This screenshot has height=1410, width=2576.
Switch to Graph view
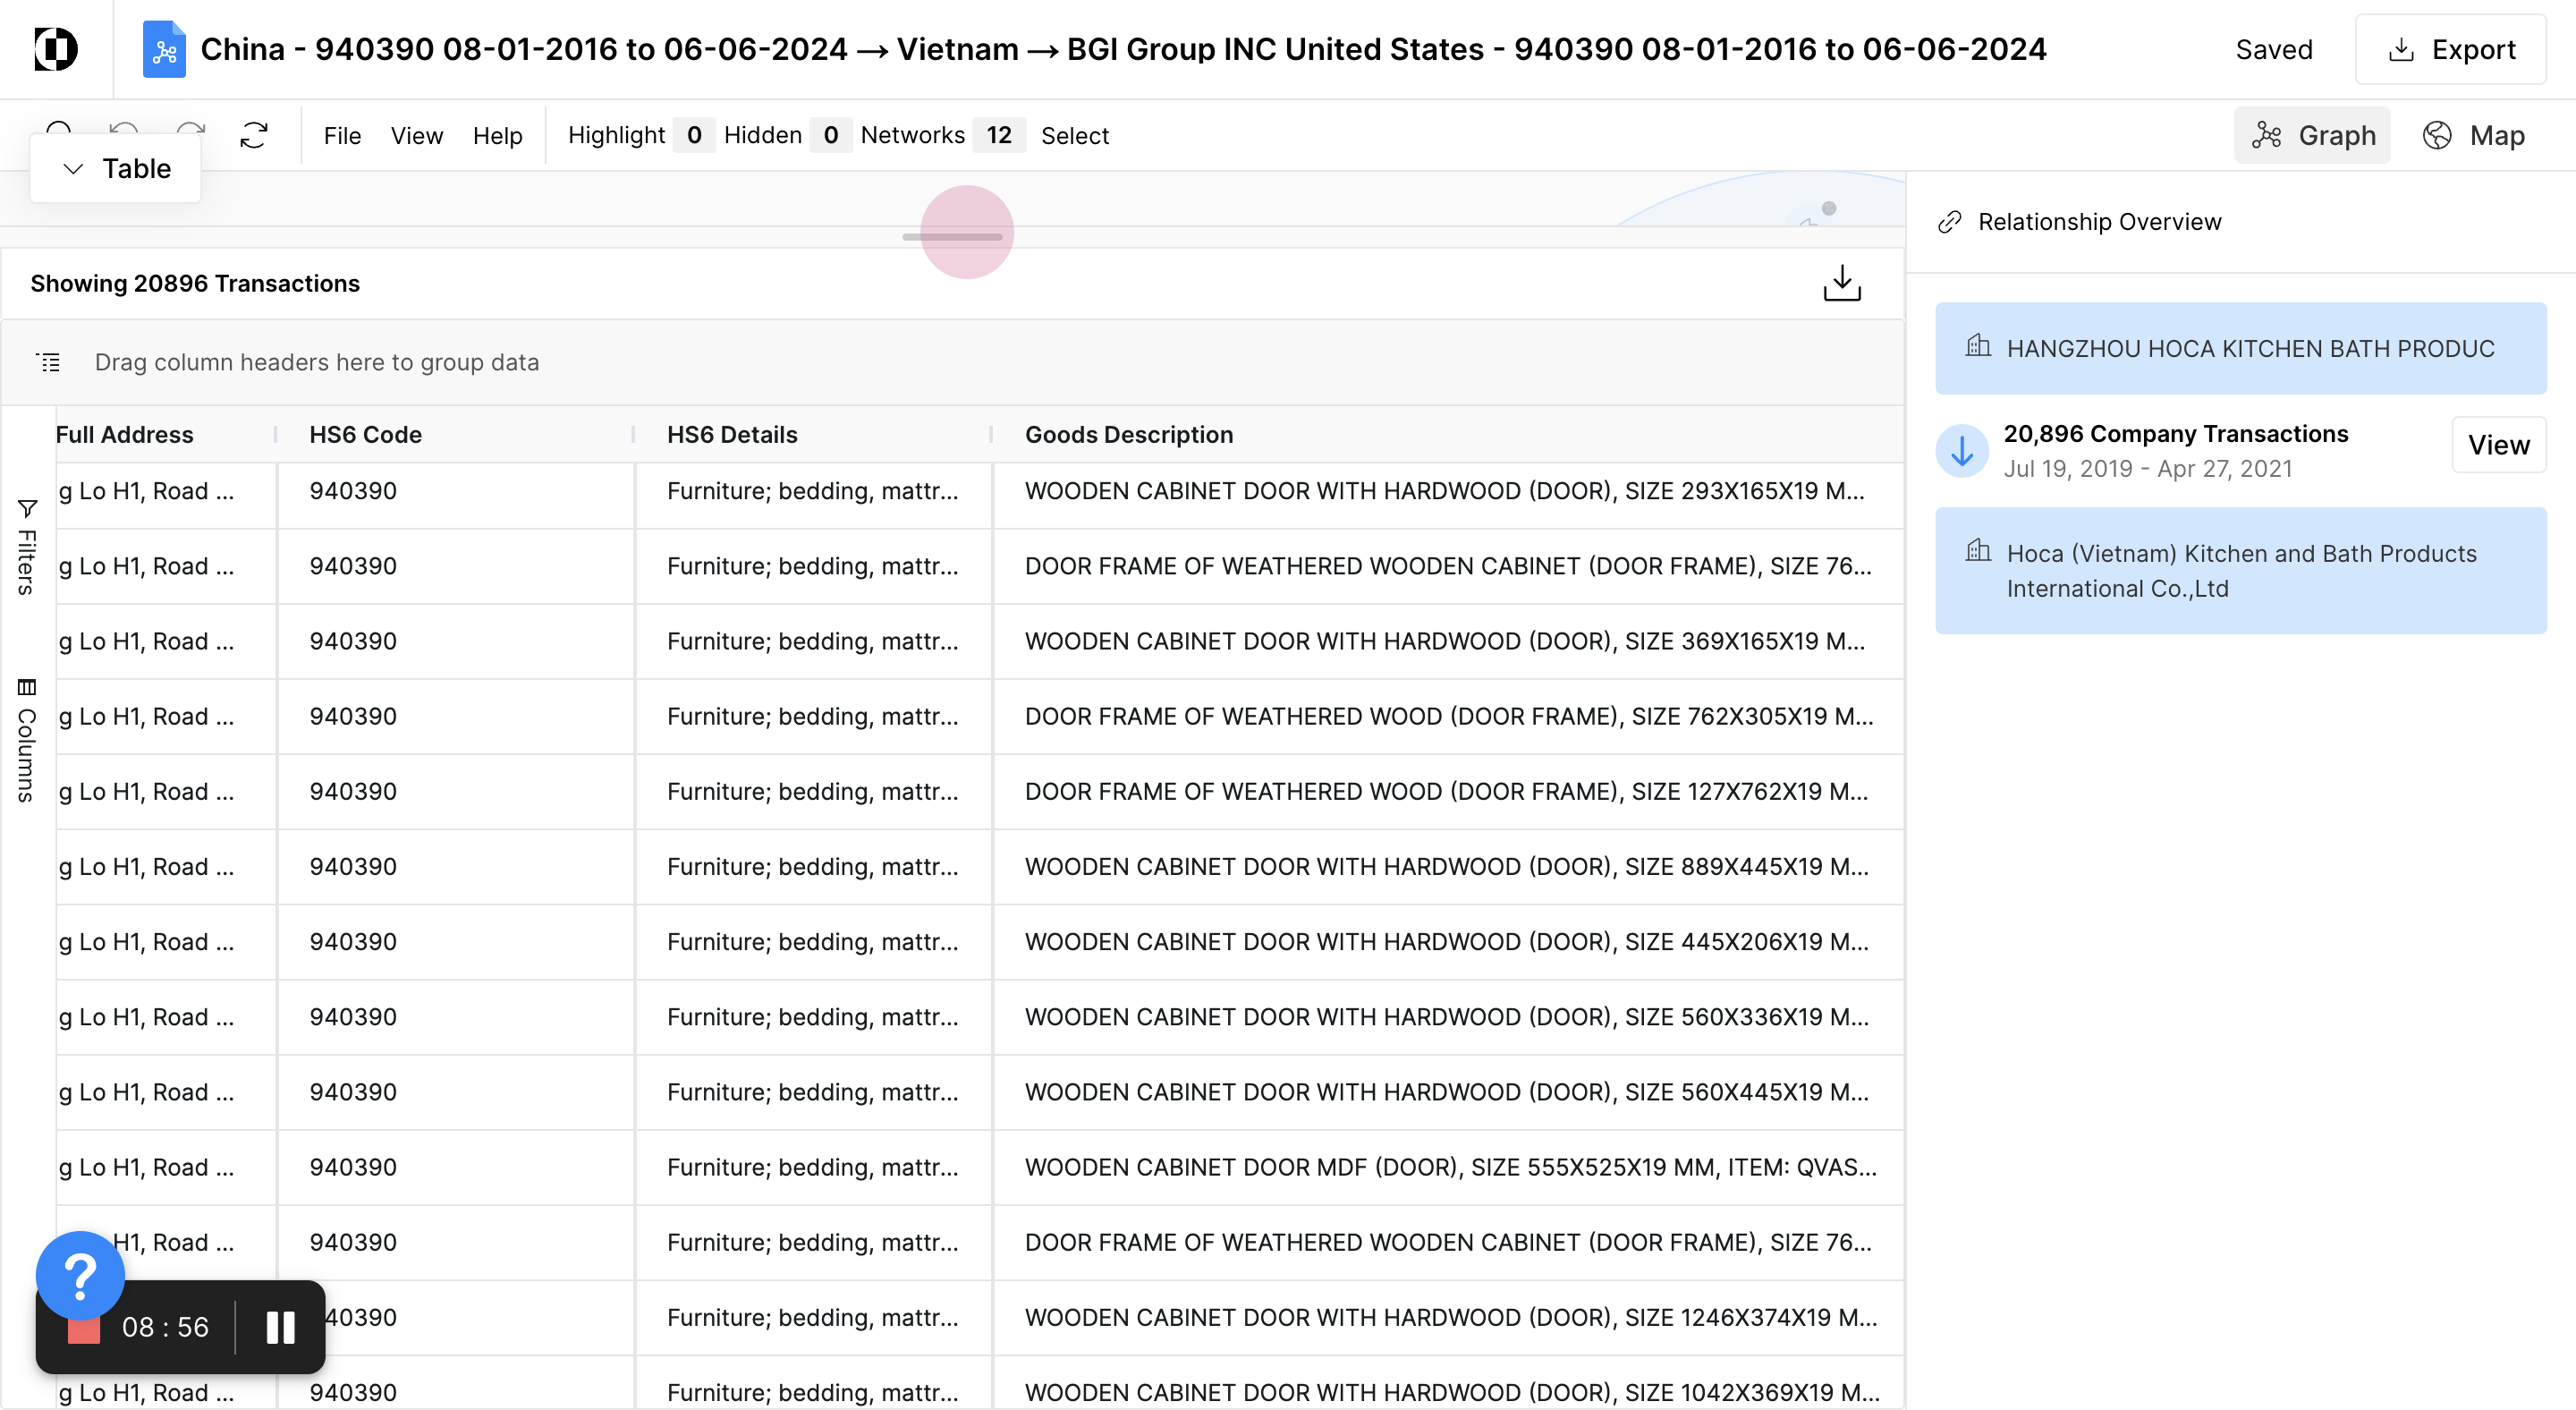tap(2313, 135)
